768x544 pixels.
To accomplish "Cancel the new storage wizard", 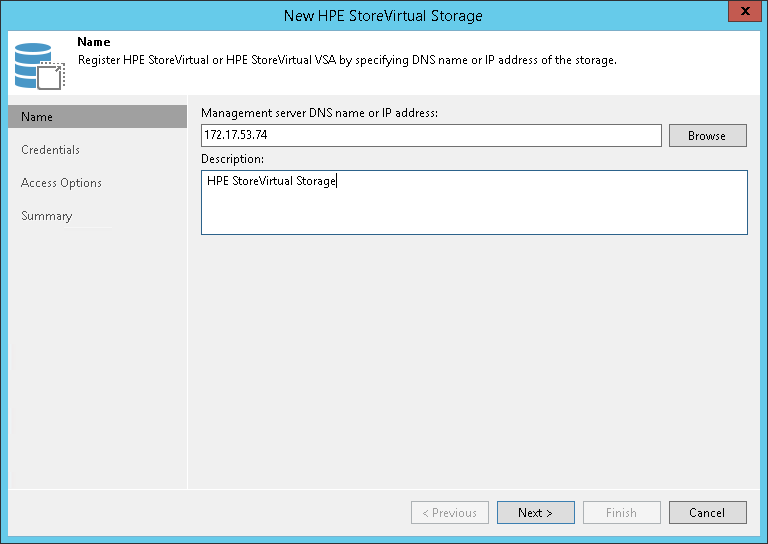I will tap(707, 513).
